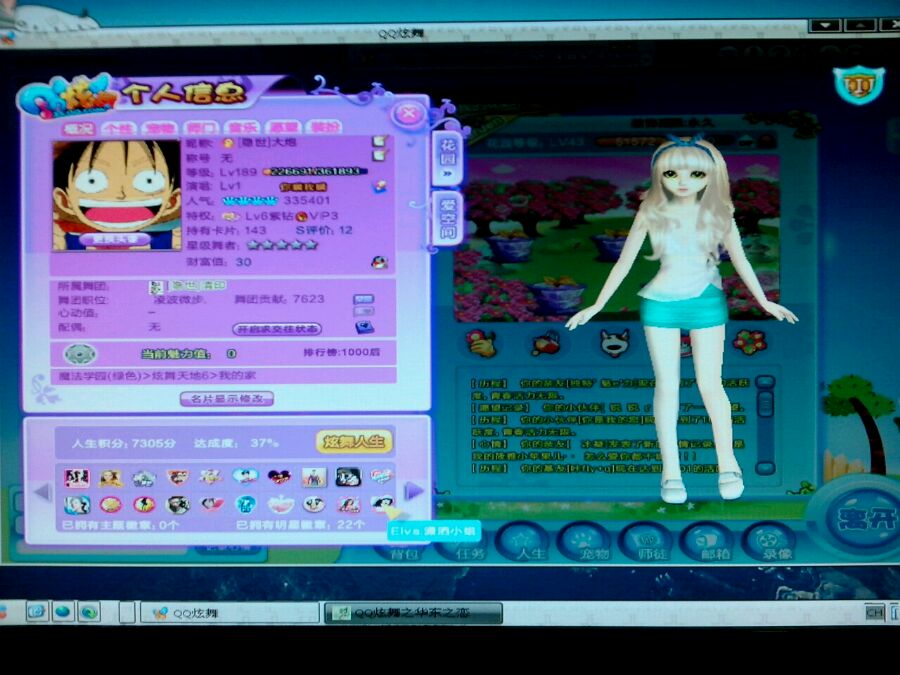The width and height of the screenshot is (900, 675).
Task: Open the 装扮 tab
Action: pos(324,127)
